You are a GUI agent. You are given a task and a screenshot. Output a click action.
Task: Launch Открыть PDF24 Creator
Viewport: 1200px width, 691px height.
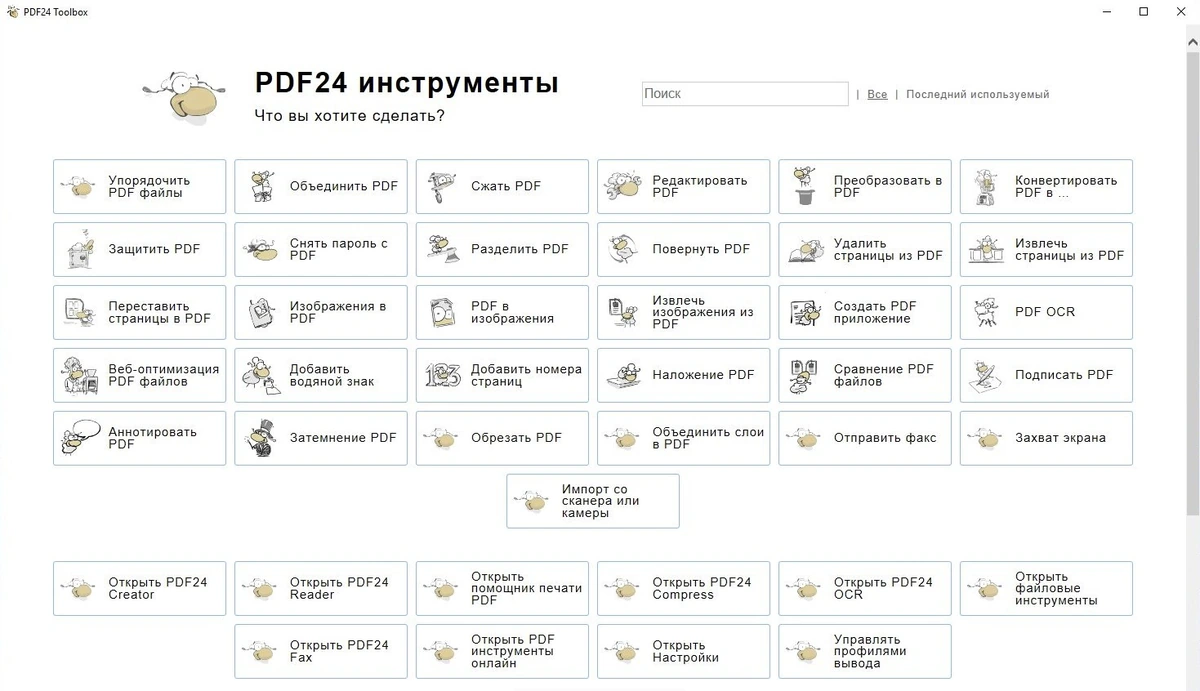coord(140,588)
